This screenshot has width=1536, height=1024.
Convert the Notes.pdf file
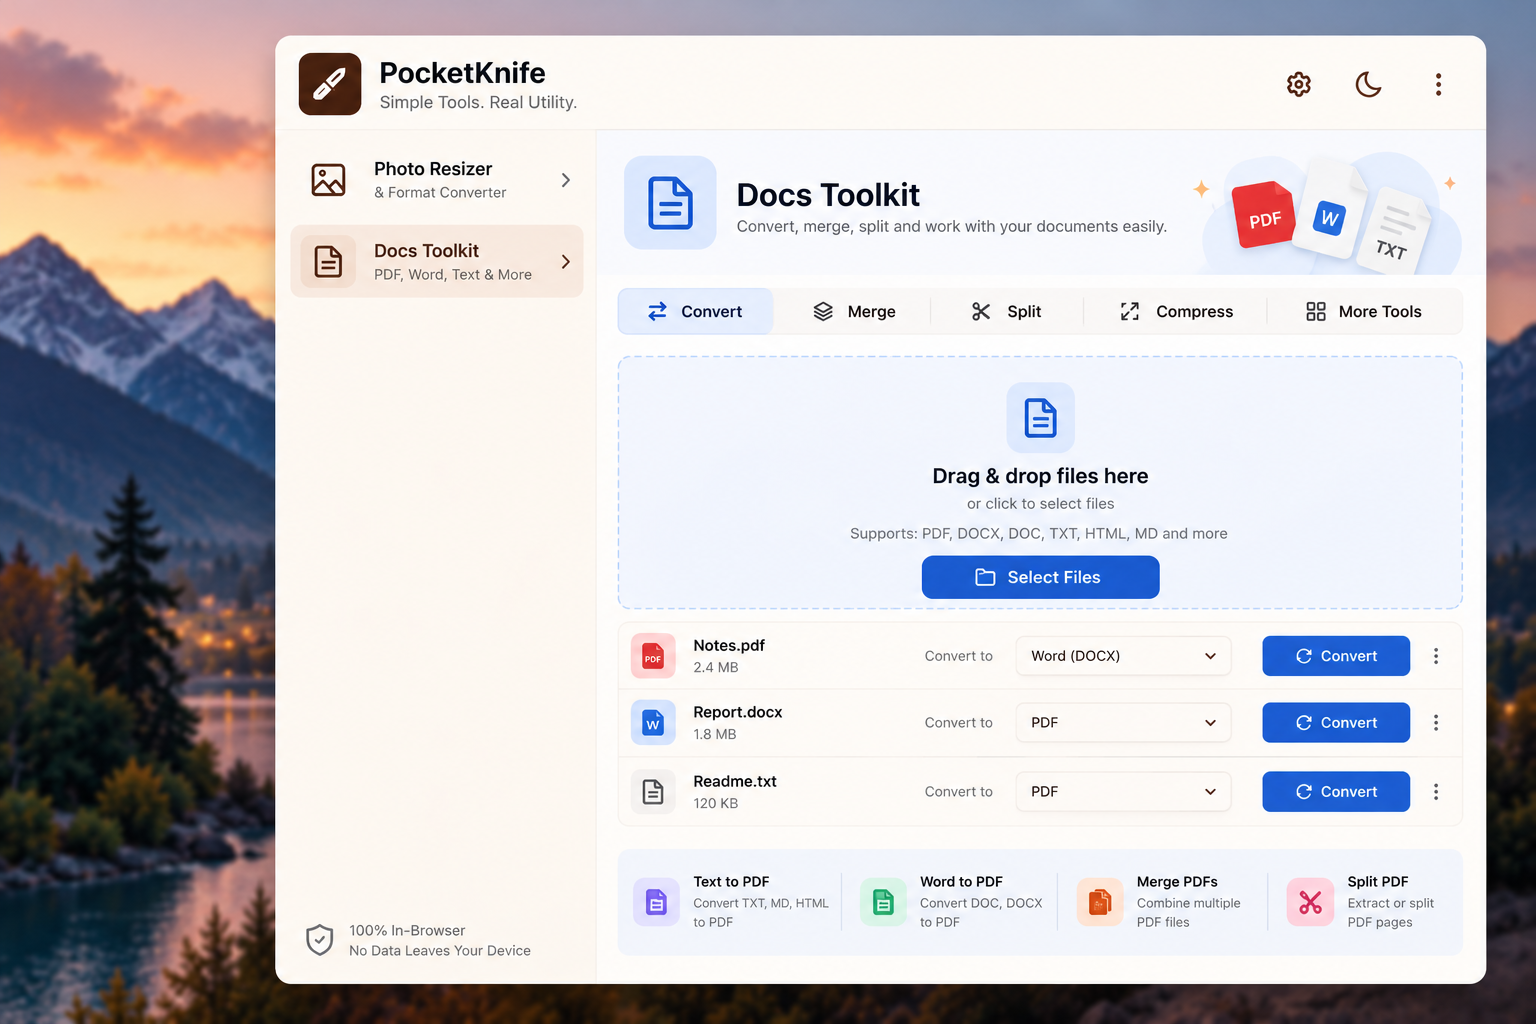(x=1336, y=656)
